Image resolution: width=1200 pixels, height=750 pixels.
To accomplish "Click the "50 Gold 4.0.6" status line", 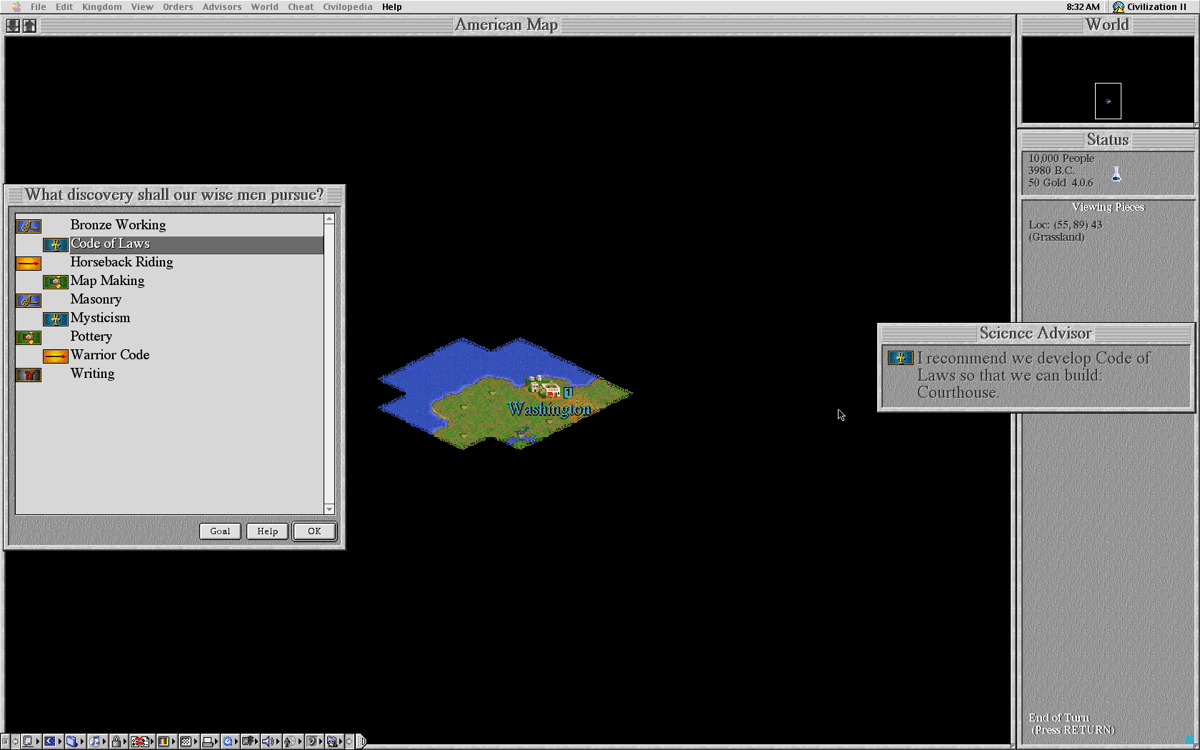I will [1061, 183].
